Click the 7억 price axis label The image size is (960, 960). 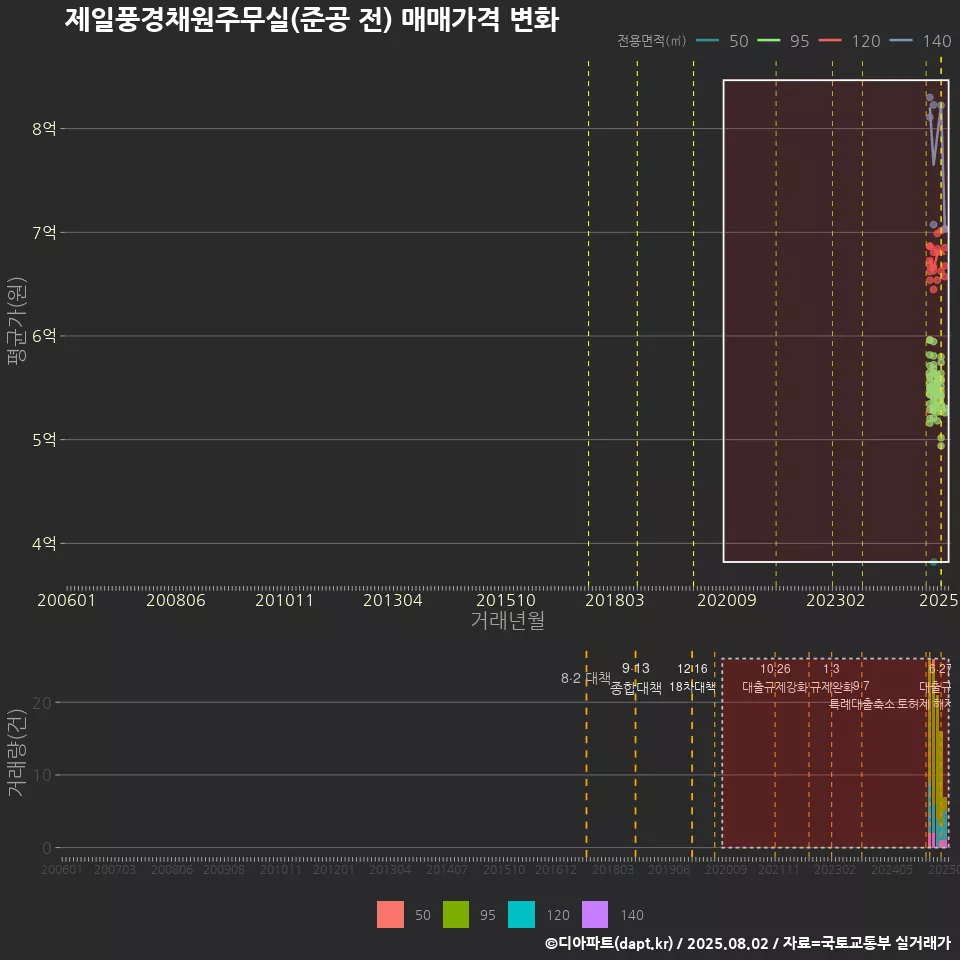pyautogui.click(x=44, y=233)
